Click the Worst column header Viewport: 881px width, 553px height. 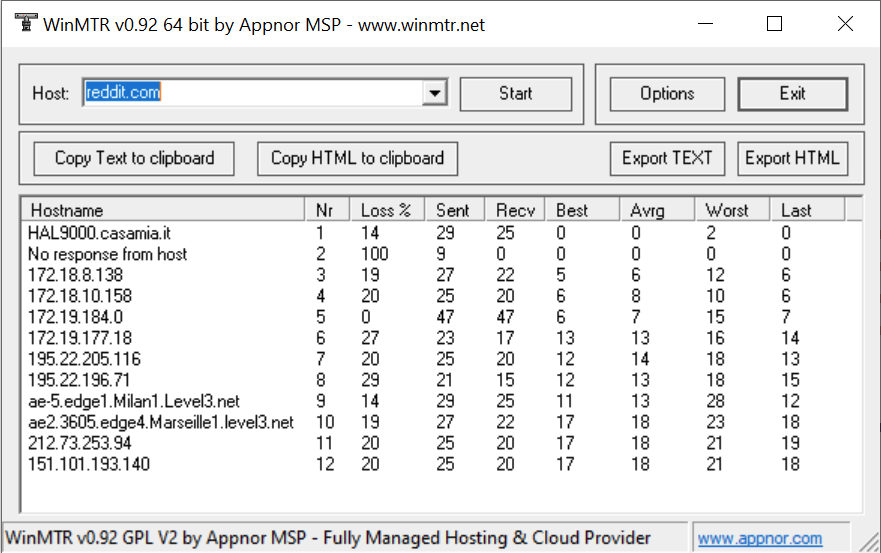[732, 210]
